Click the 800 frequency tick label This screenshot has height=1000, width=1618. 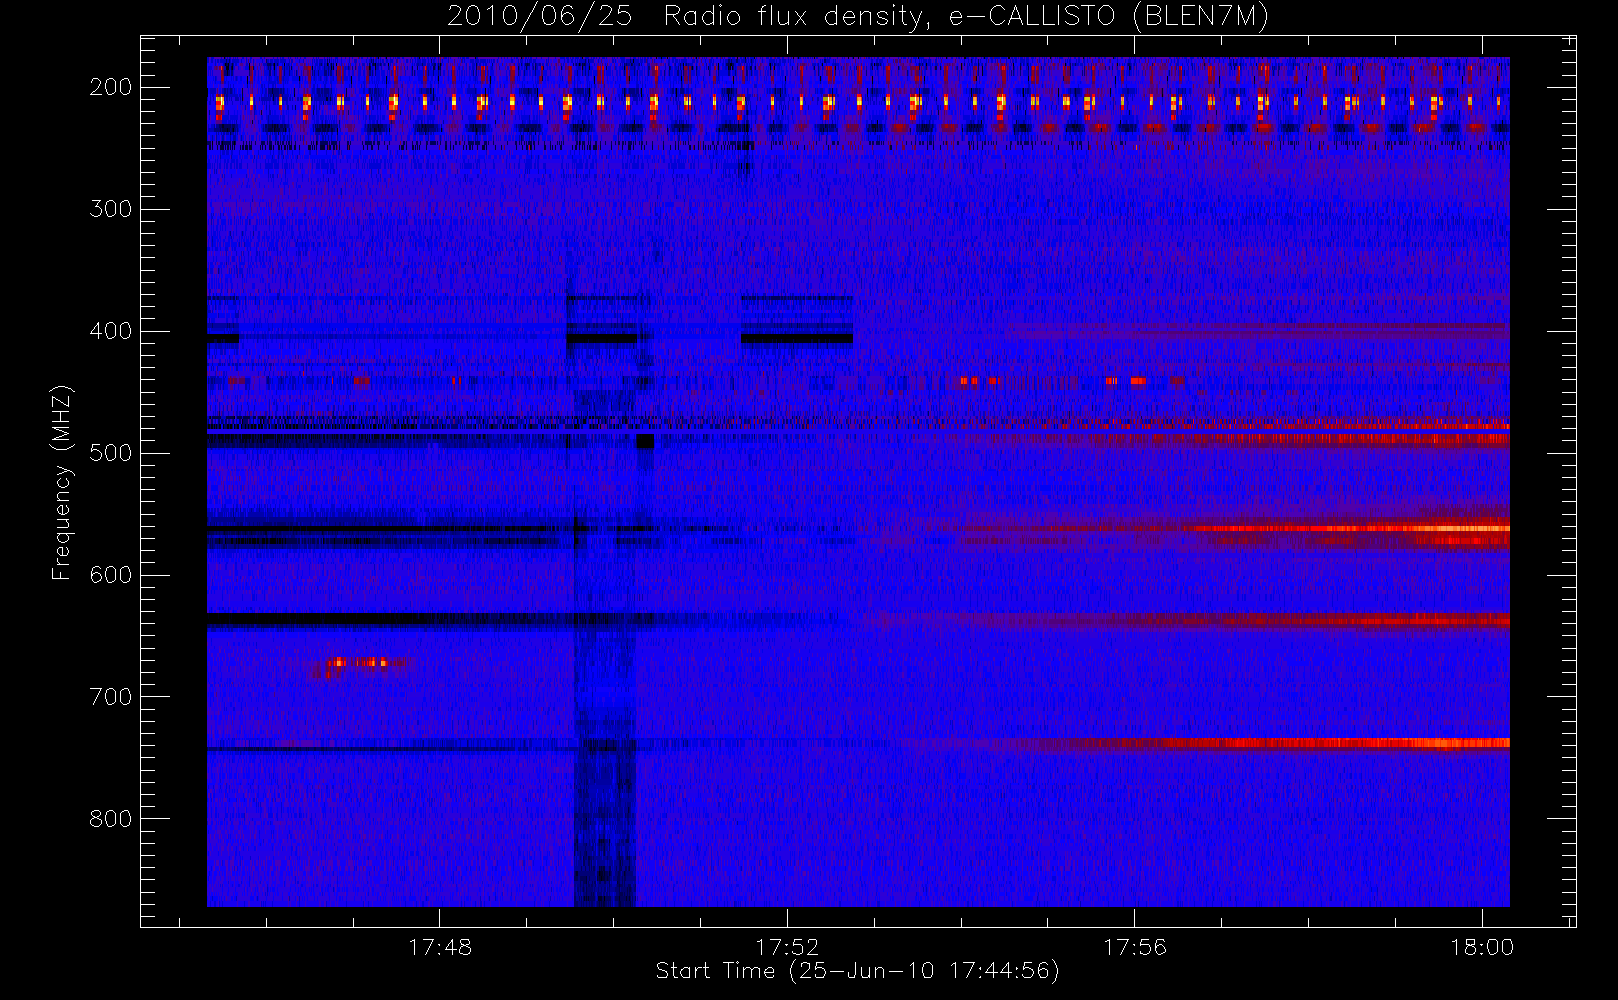point(110,819)
